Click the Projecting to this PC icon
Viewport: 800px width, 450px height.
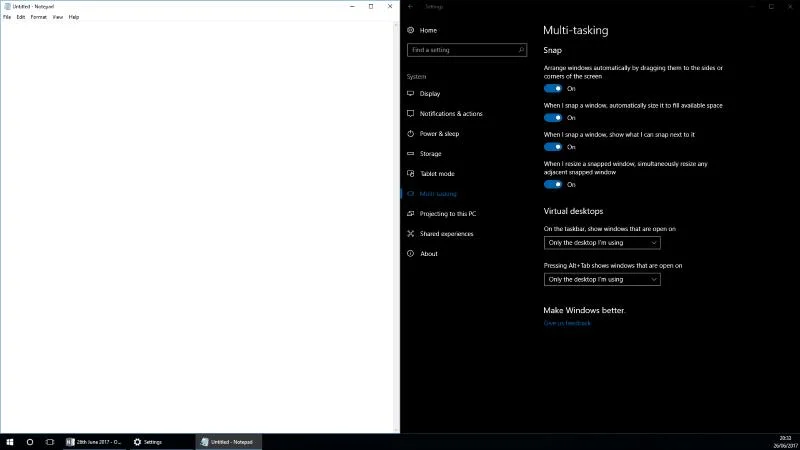(x=410, y=214)
